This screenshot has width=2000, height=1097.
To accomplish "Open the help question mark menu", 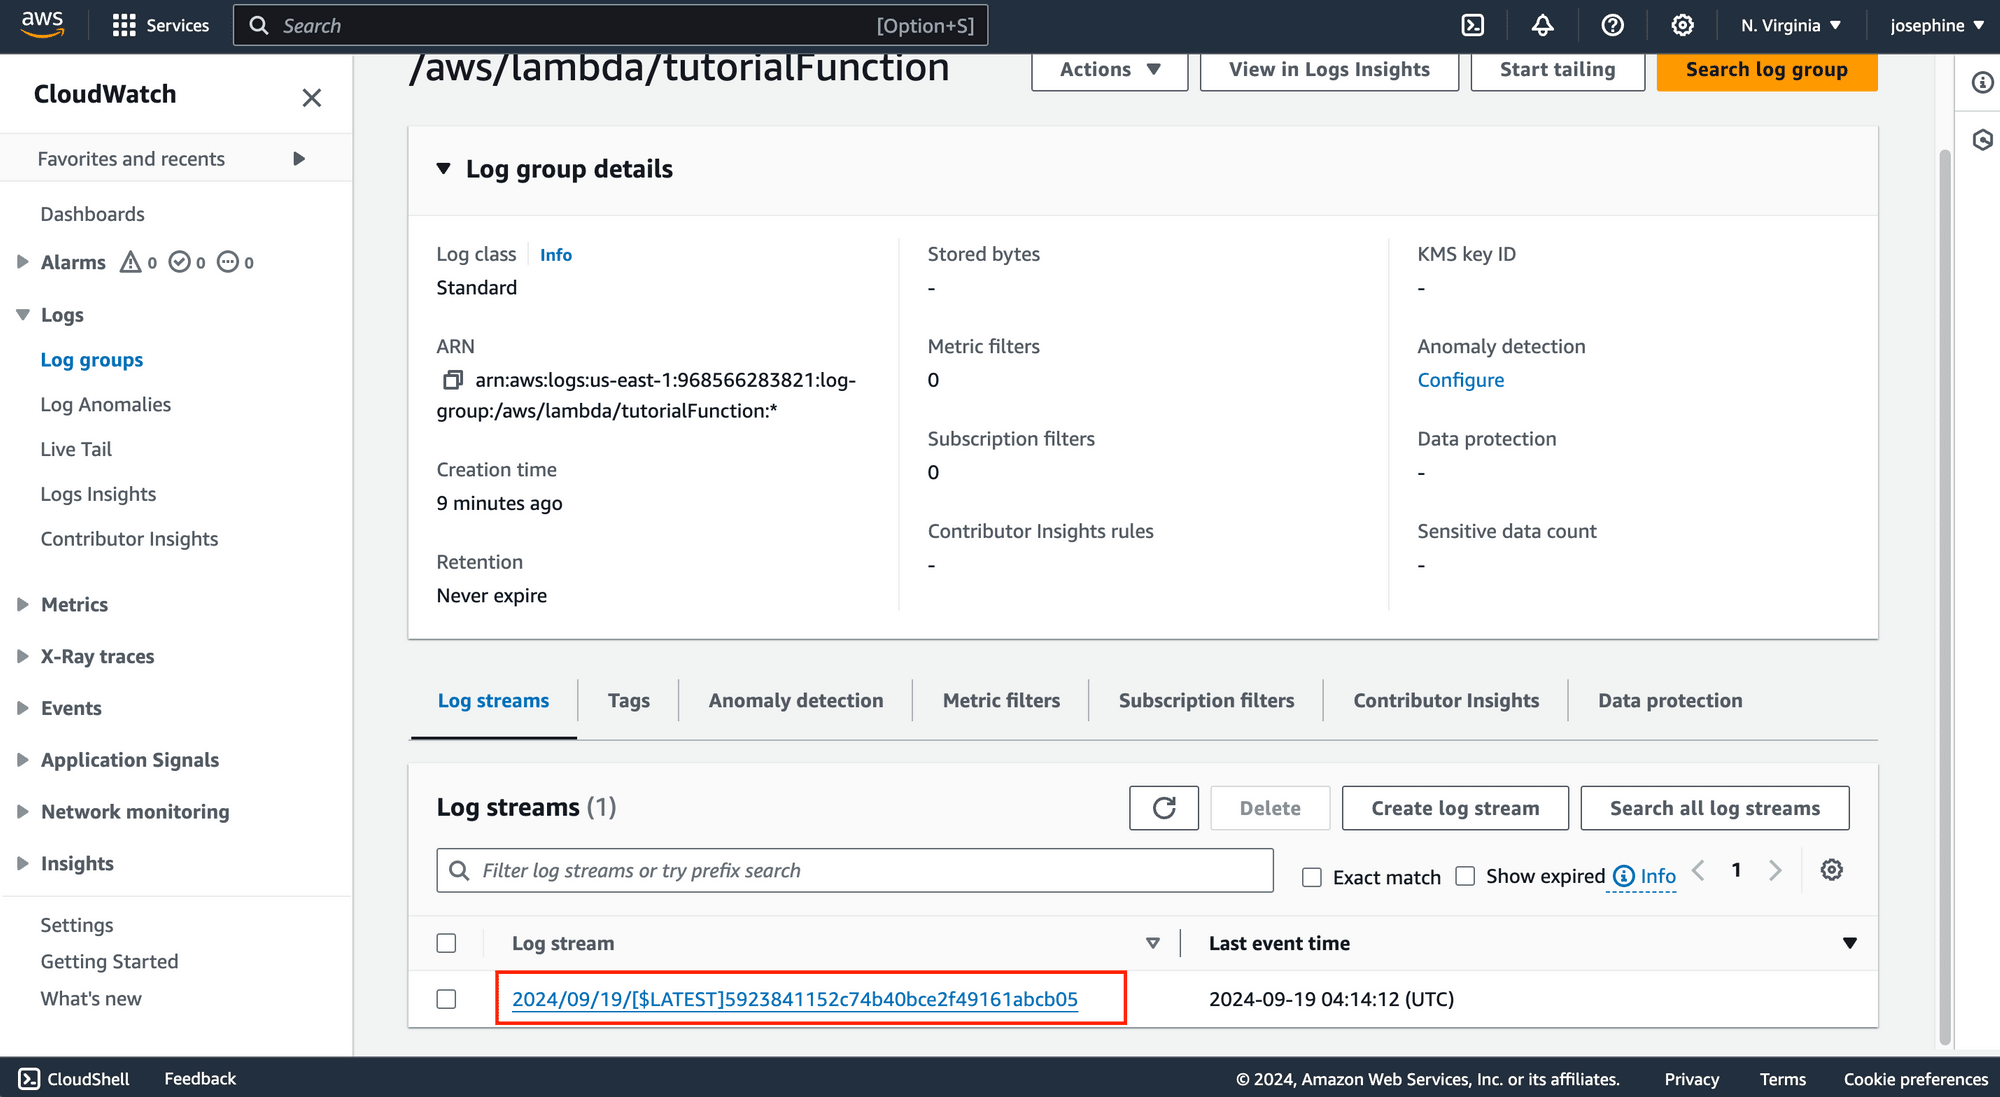I will [1612, 25].
